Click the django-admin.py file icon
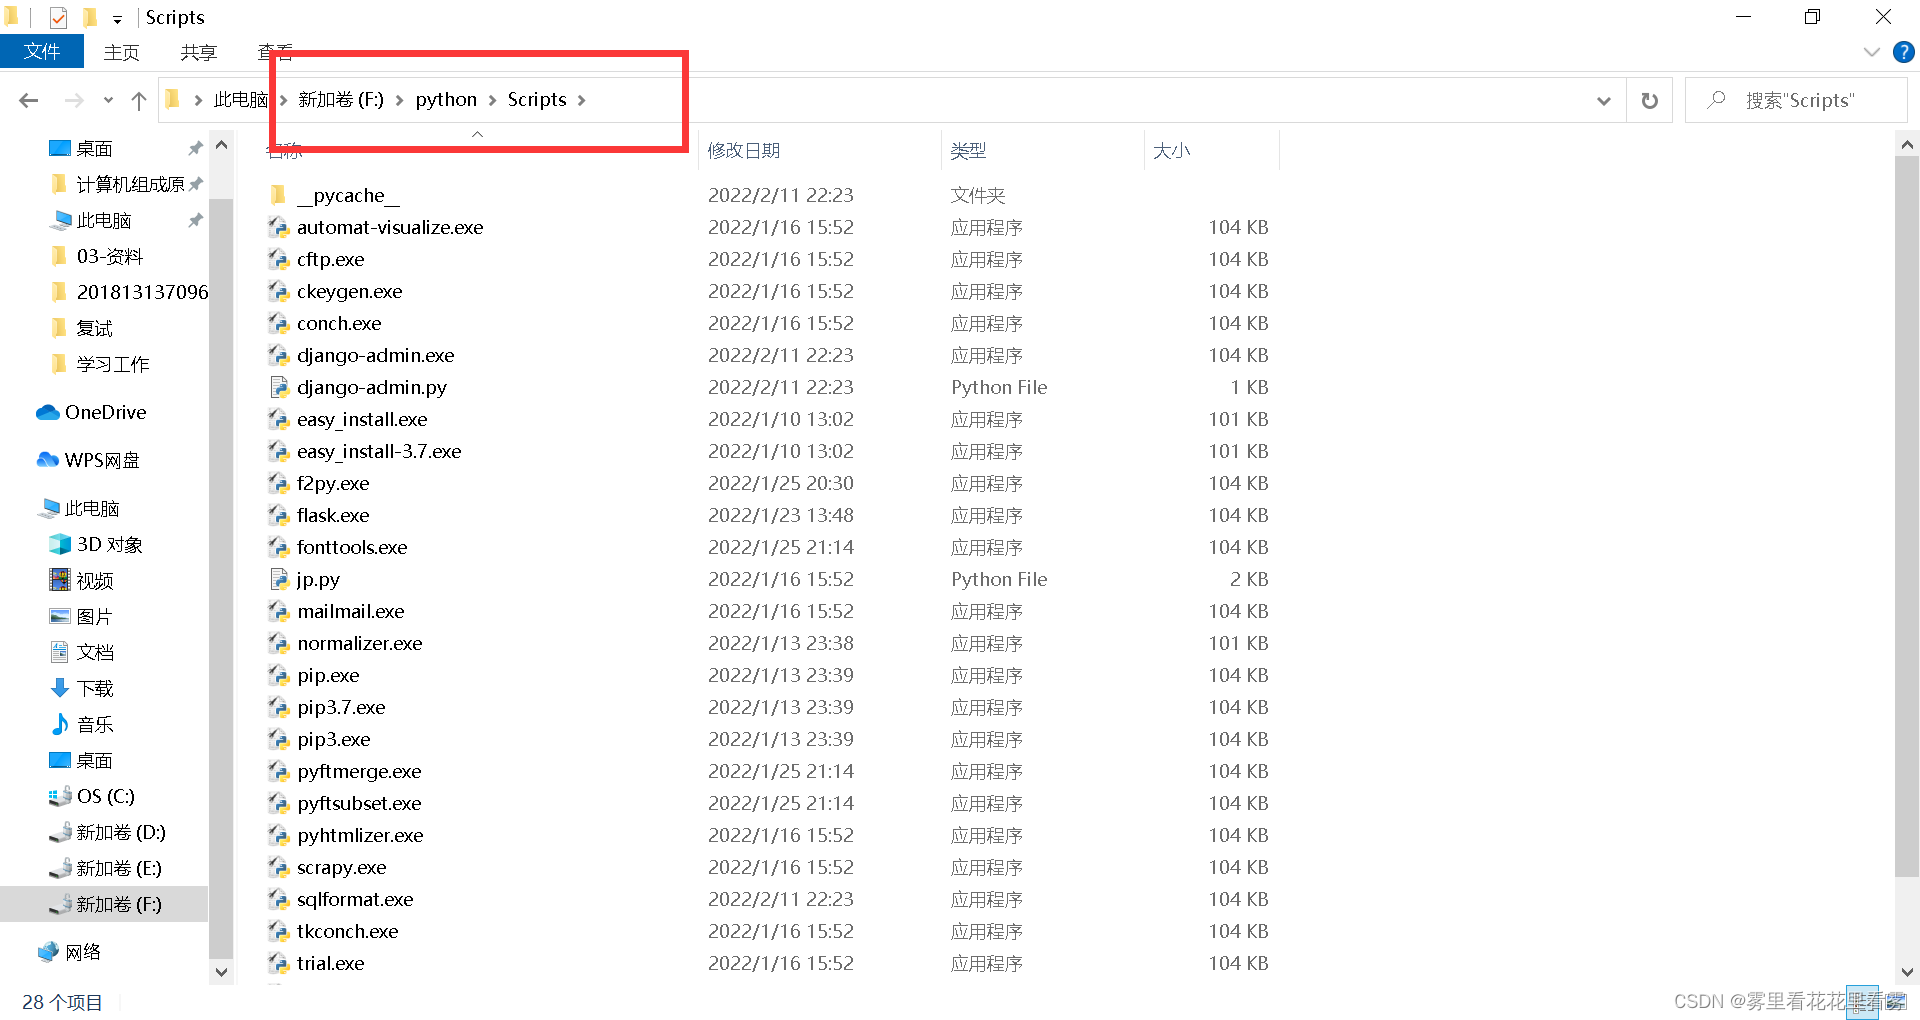Screen dimensions: 1920x1020 coord(278,387)
